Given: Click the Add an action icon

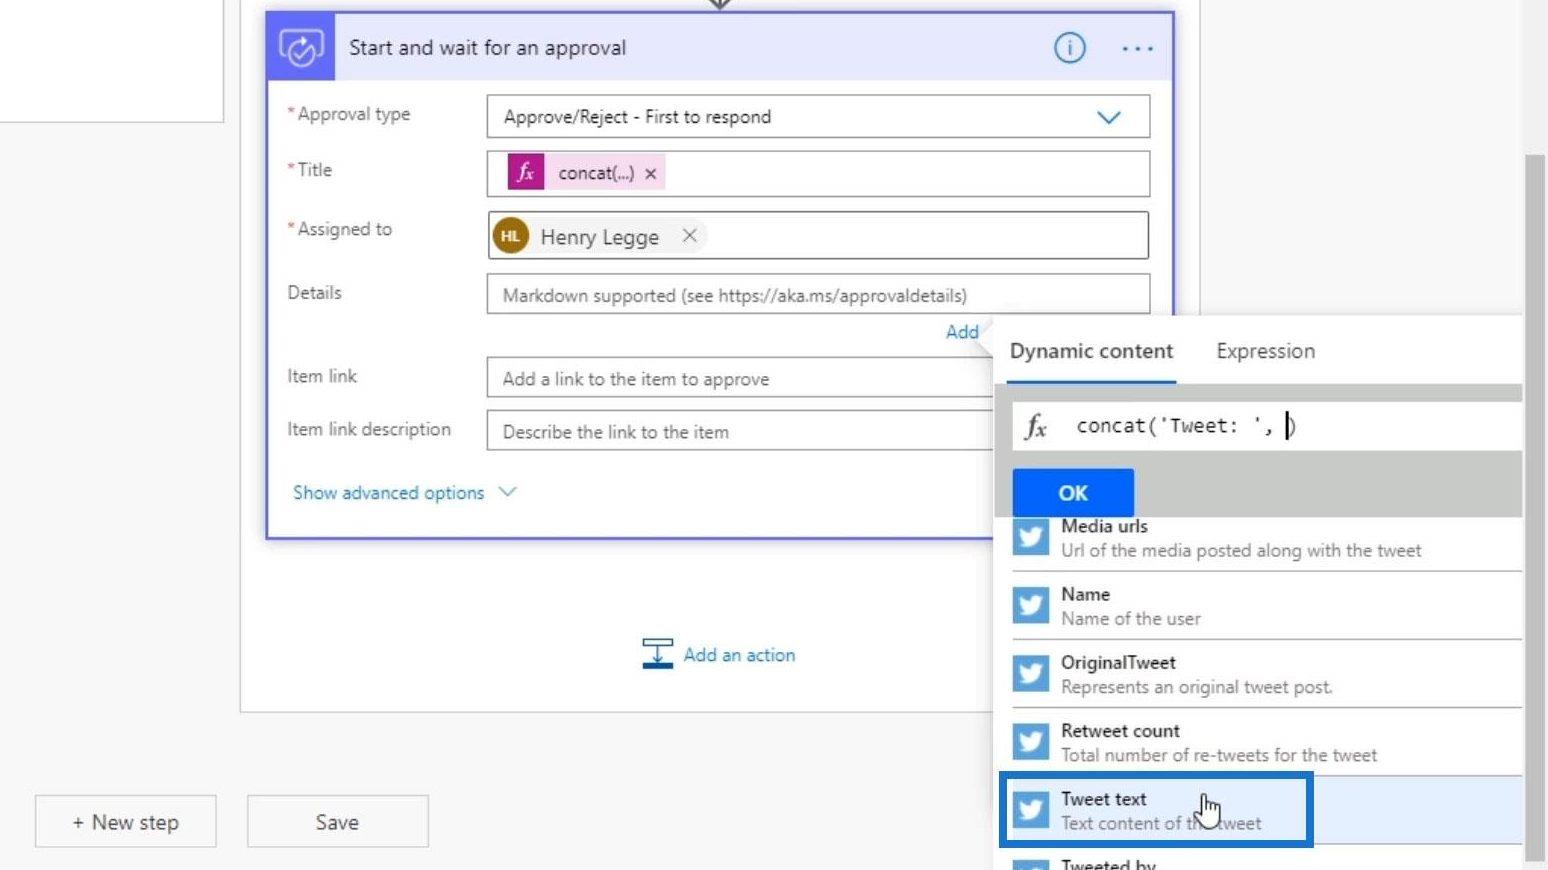Looking at the screenshot, I should click(x=657, y=654).
